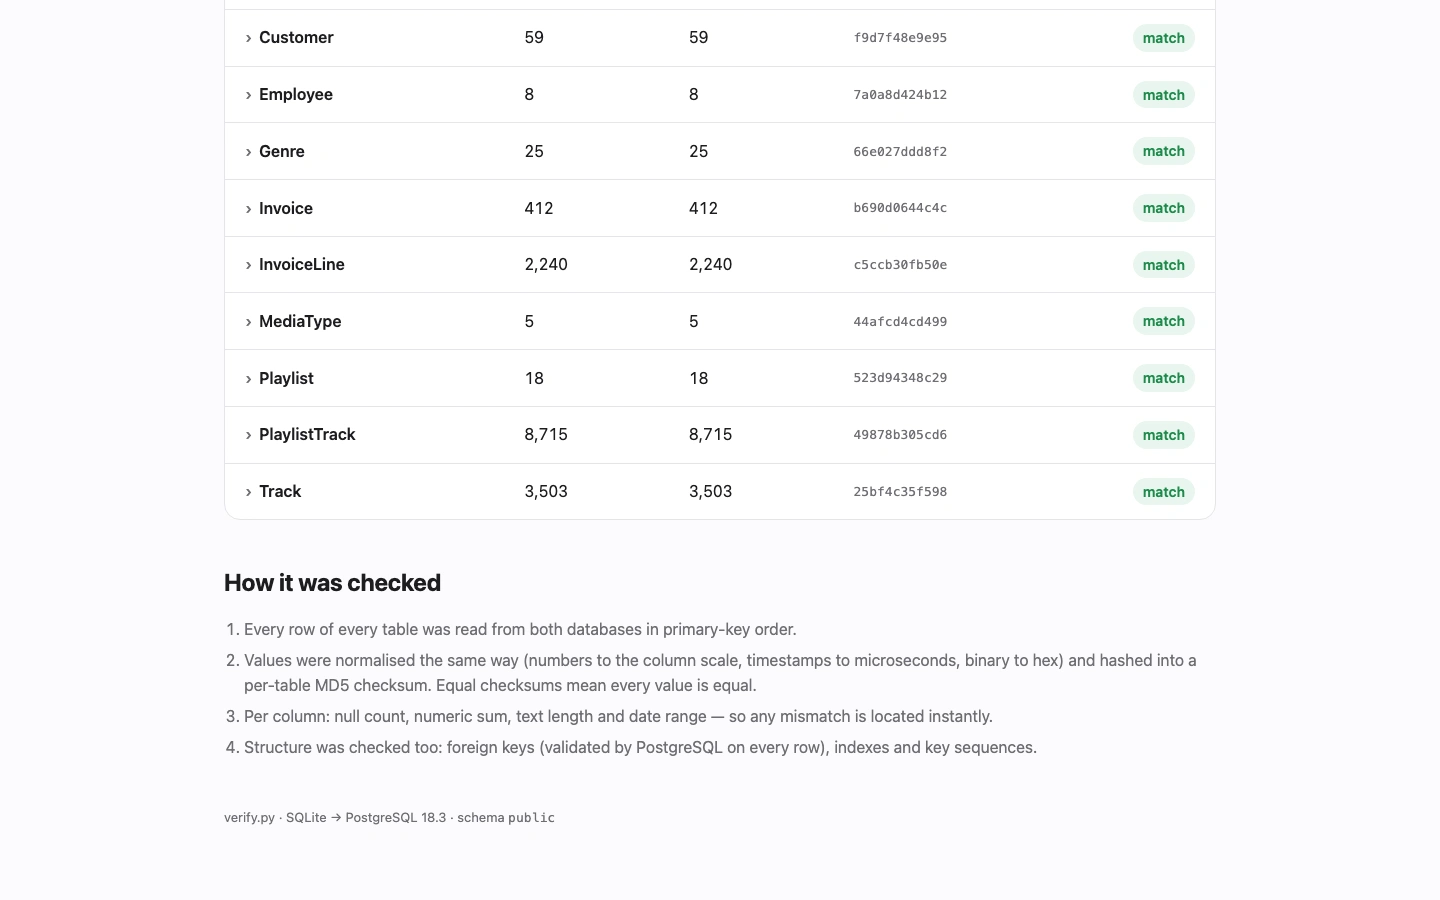Expand the InvoiceLine row chevron
This screenshot has width=1440, height=900.
(248, 265)
